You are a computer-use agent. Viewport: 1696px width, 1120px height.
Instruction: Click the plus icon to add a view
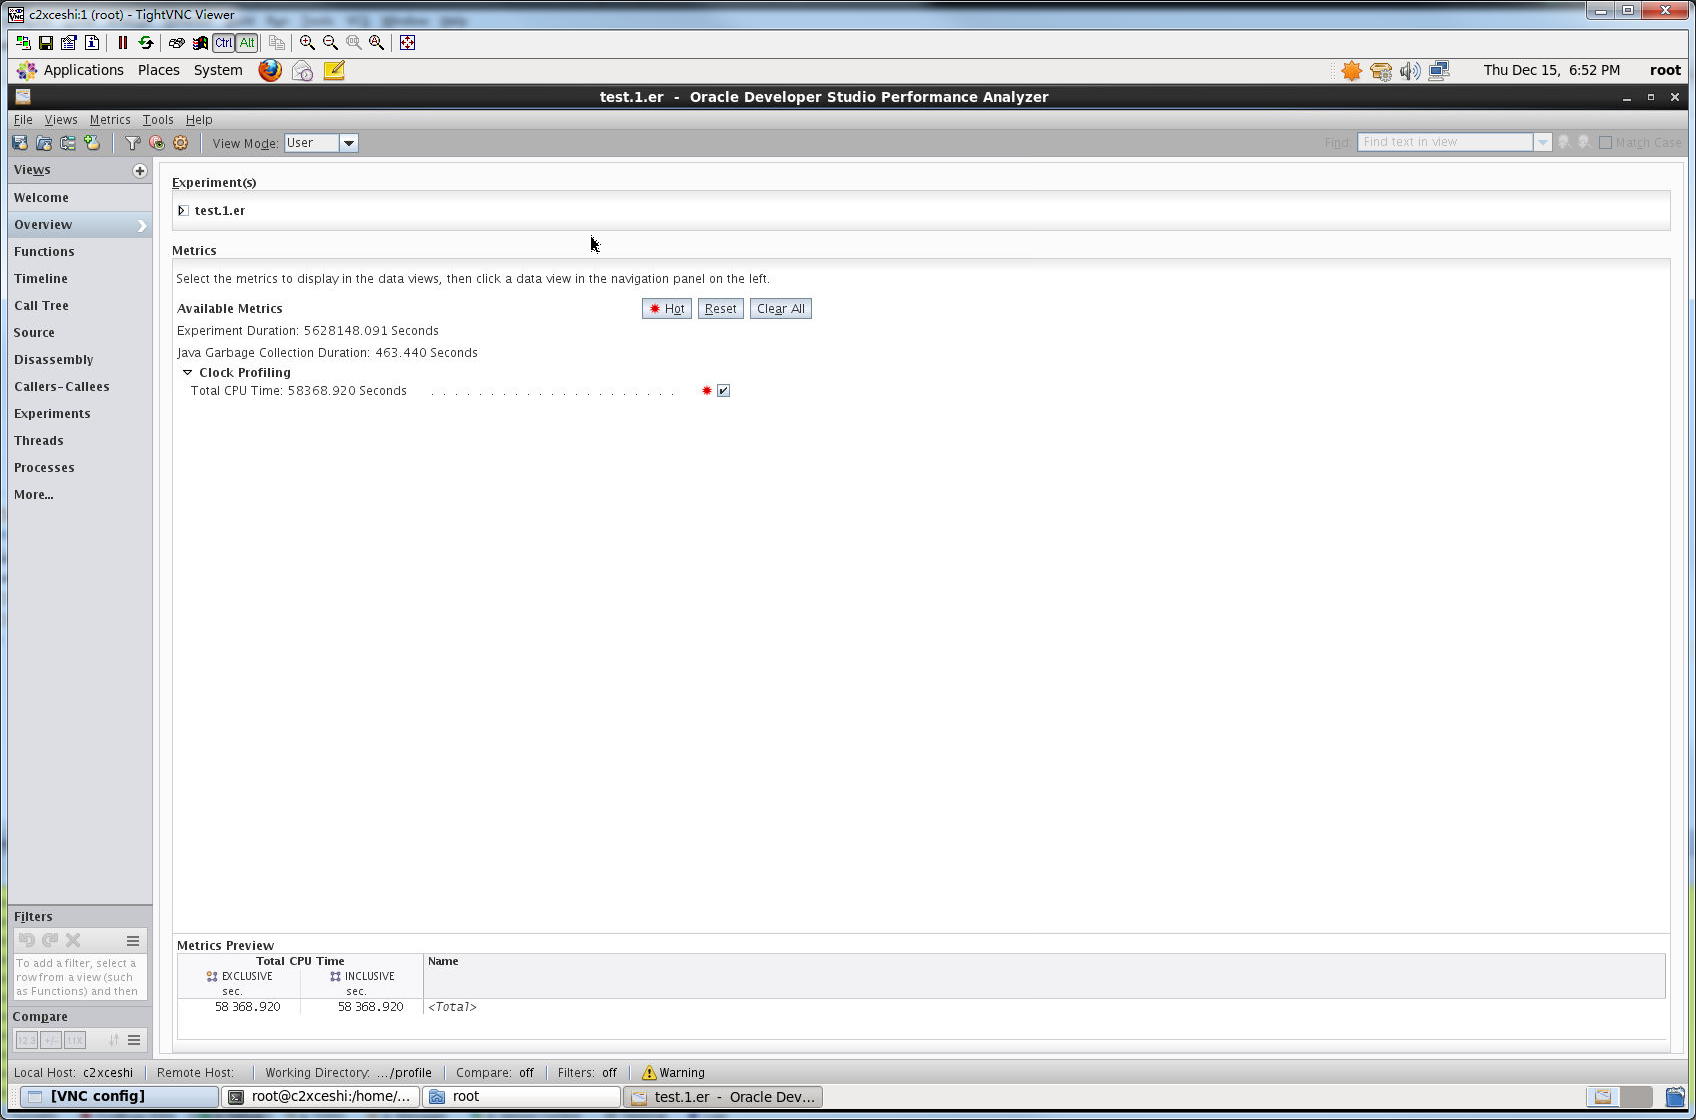140,171
